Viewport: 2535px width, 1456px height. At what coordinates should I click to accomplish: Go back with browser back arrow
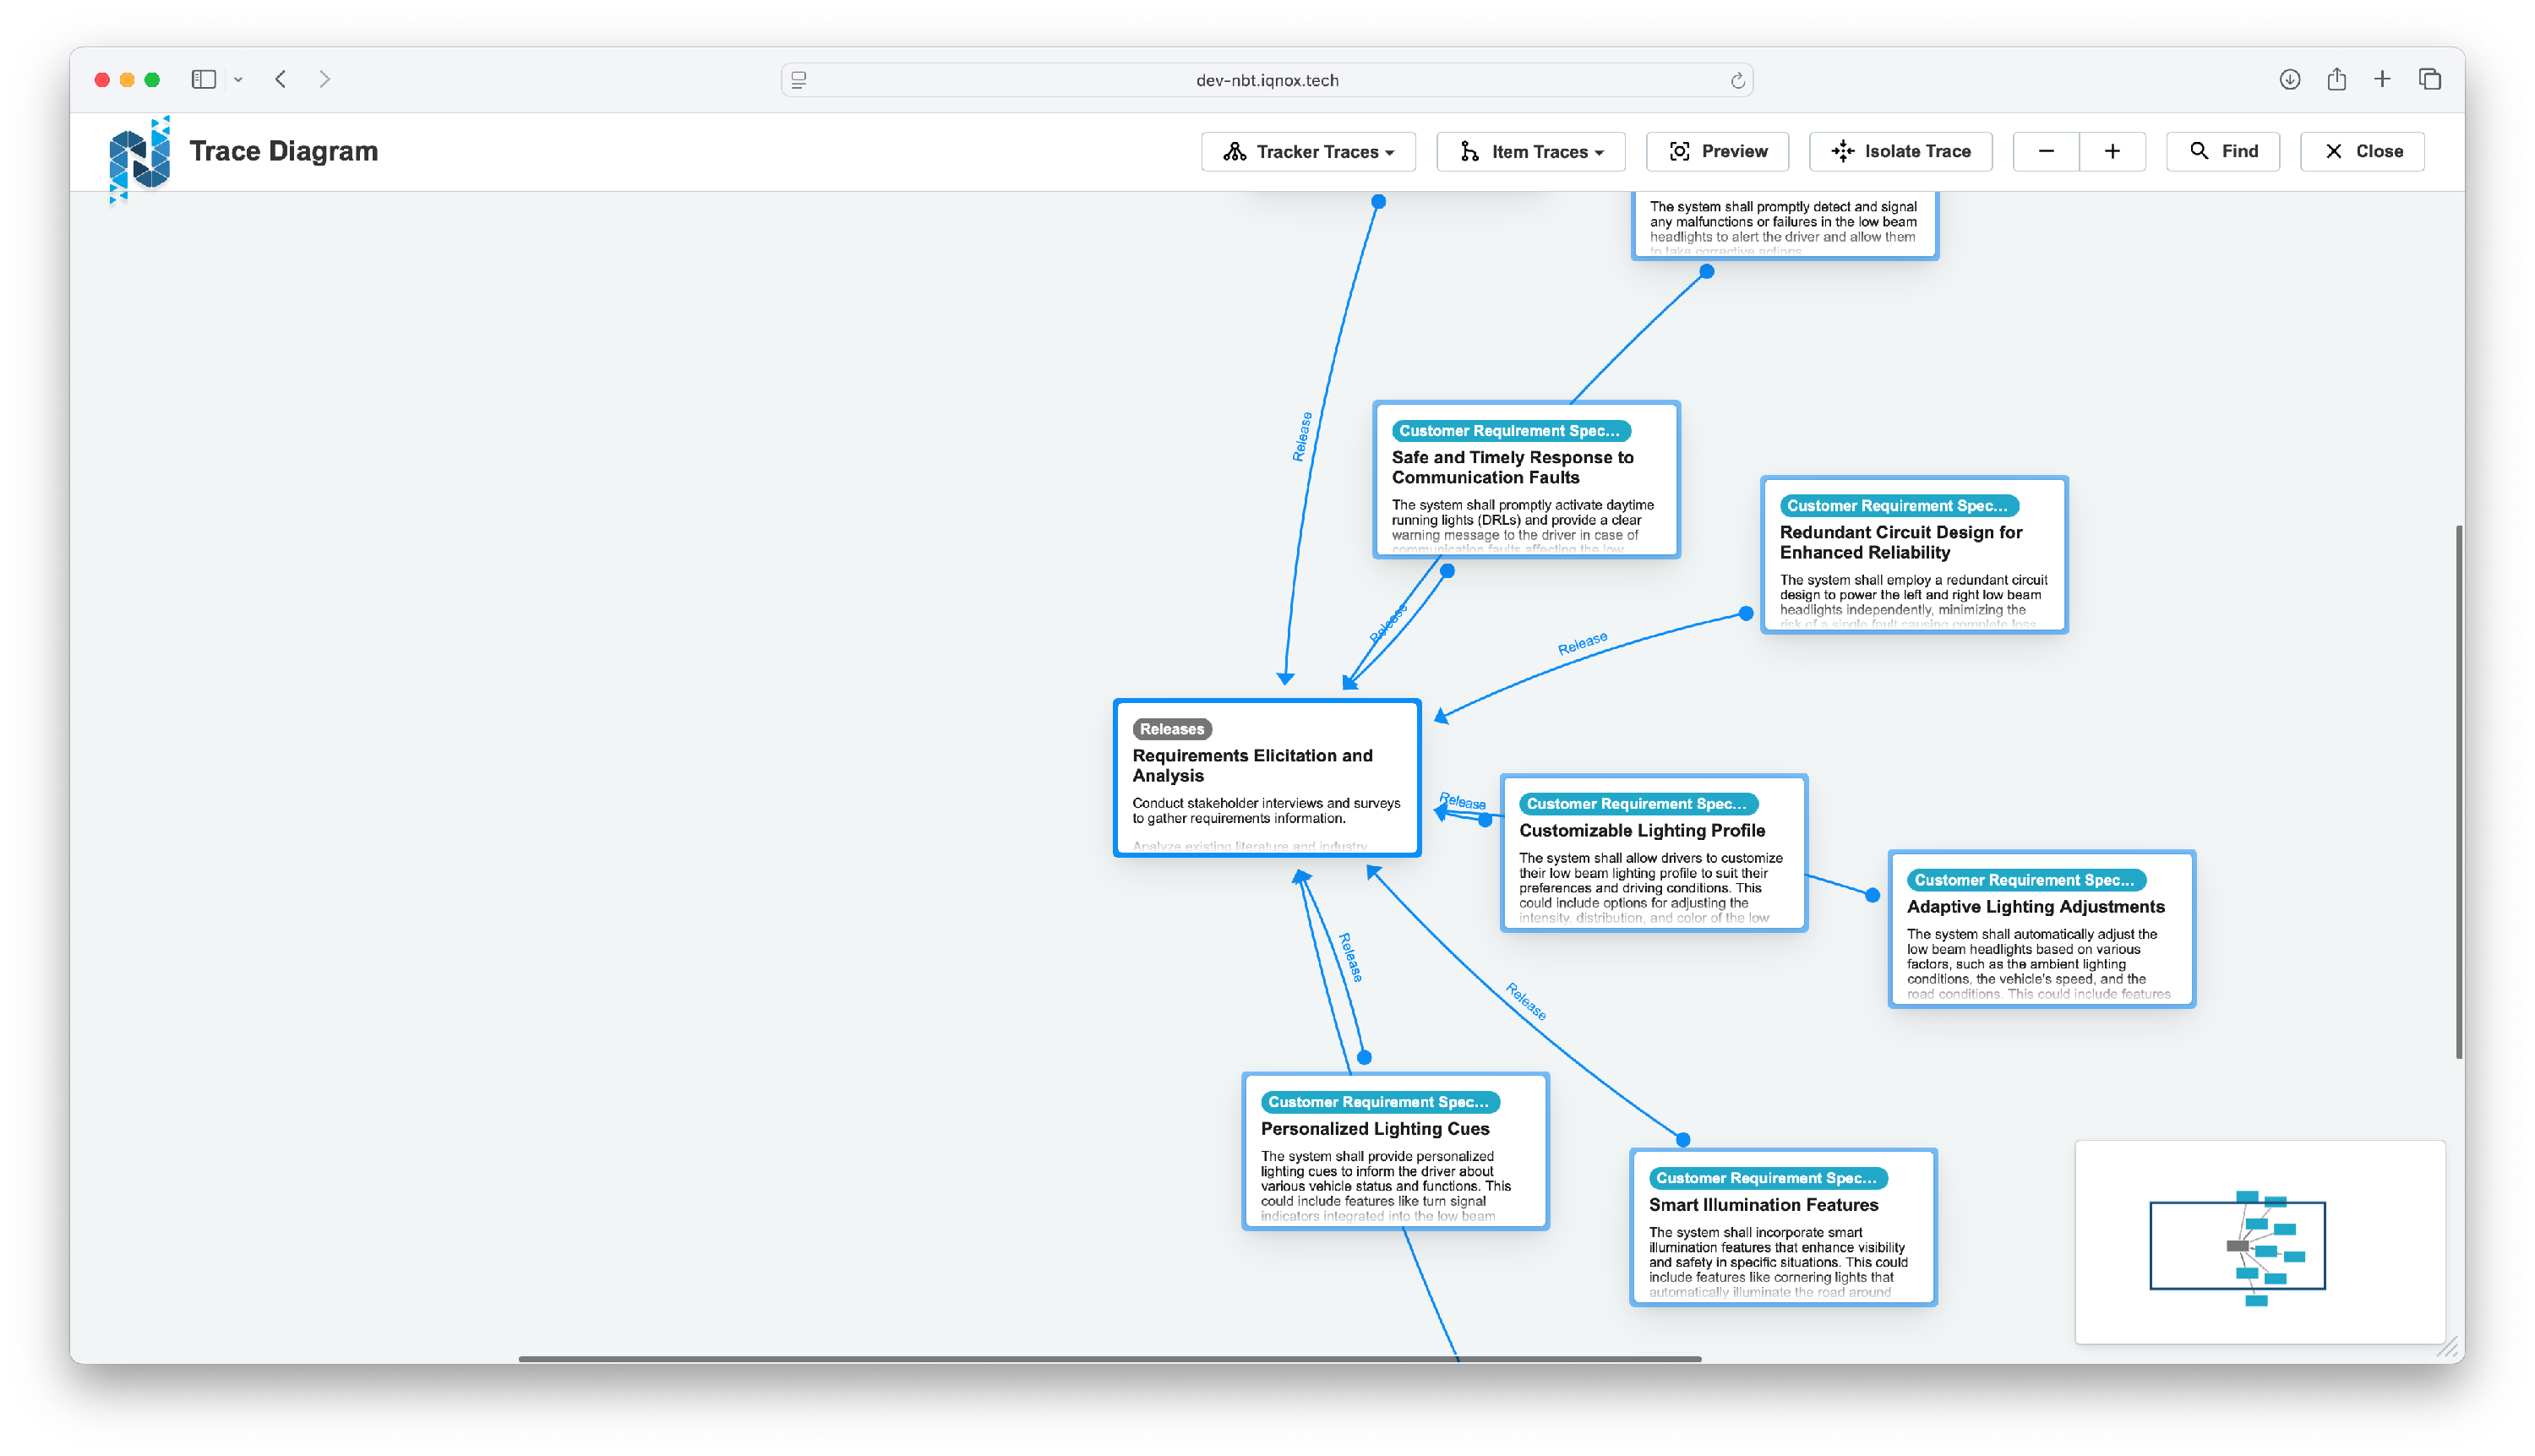tap(281, 79)
